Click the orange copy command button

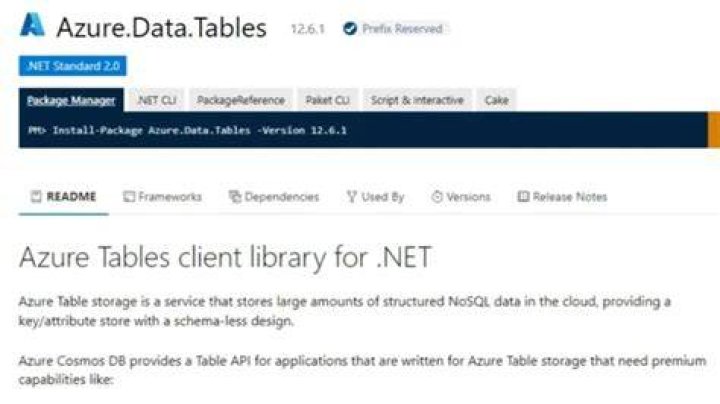714,130
